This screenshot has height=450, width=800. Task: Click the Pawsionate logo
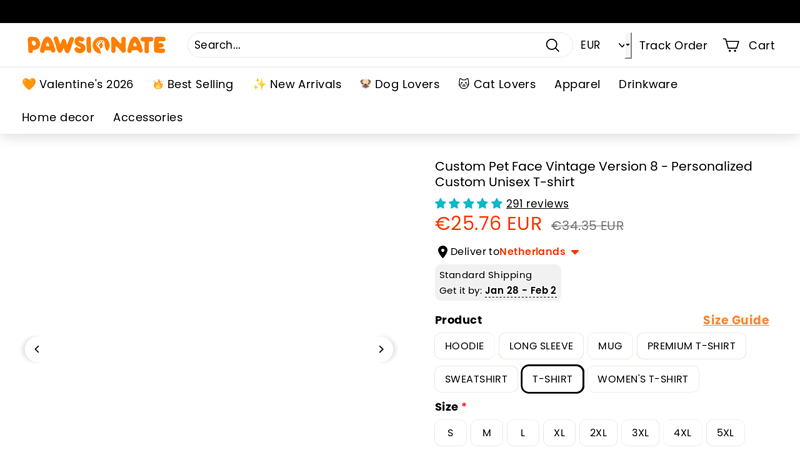pyautogui.click(x=96, y=45)
